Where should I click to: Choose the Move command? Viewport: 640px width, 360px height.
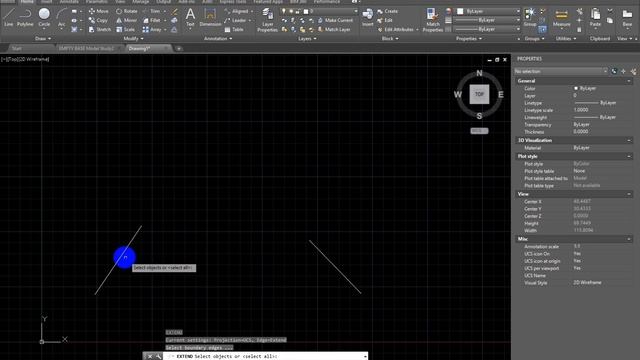pos(99,11)
